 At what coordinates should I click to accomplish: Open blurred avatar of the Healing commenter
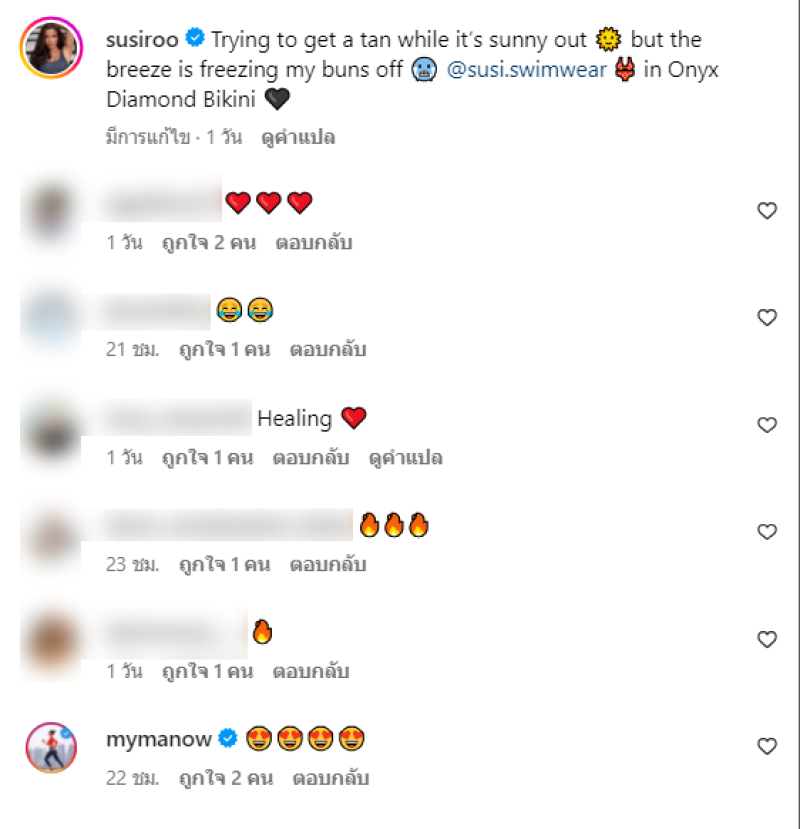(51, 431)
